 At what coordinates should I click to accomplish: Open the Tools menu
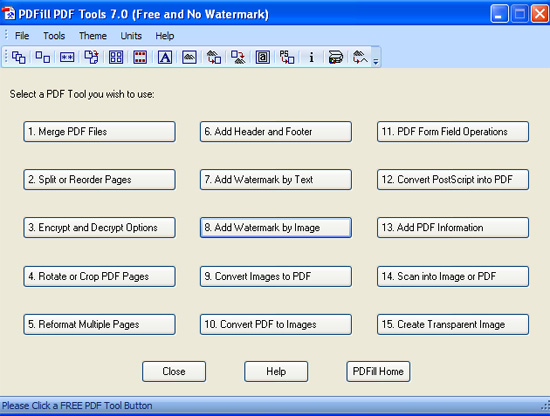coord(54,36)
